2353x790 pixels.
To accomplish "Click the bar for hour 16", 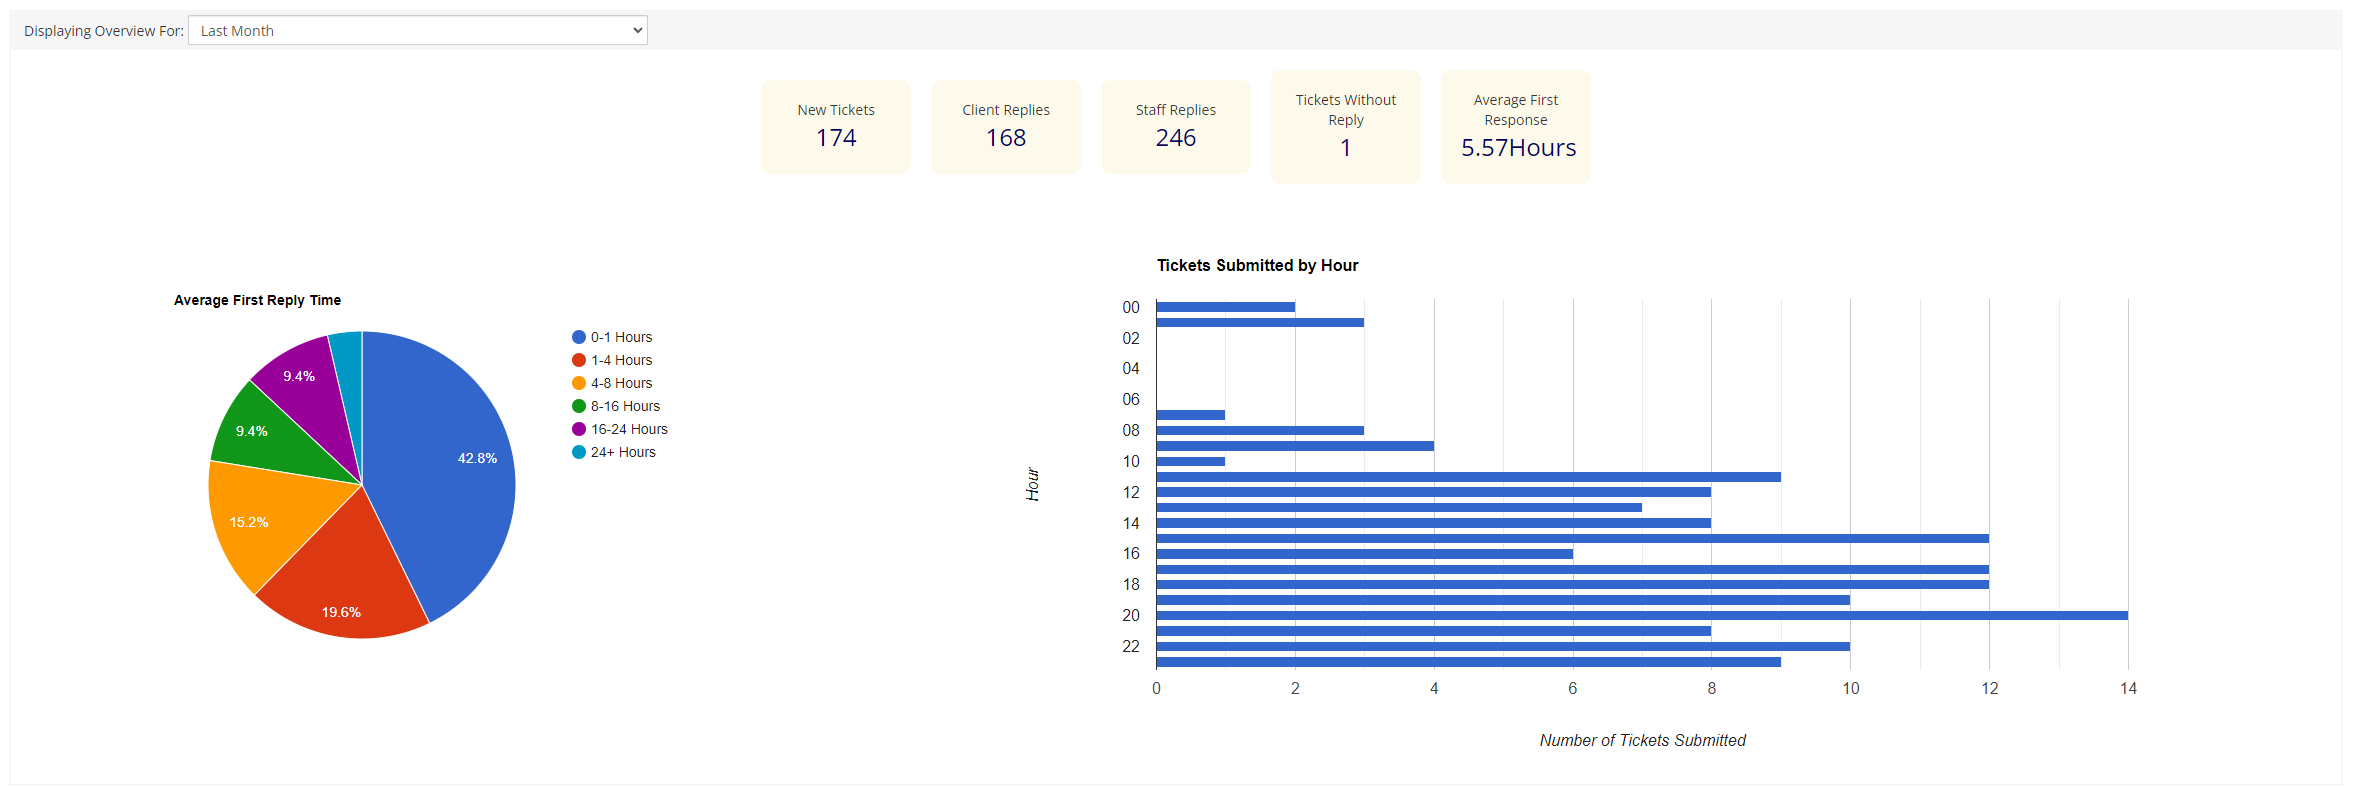I will point(1364,554).
